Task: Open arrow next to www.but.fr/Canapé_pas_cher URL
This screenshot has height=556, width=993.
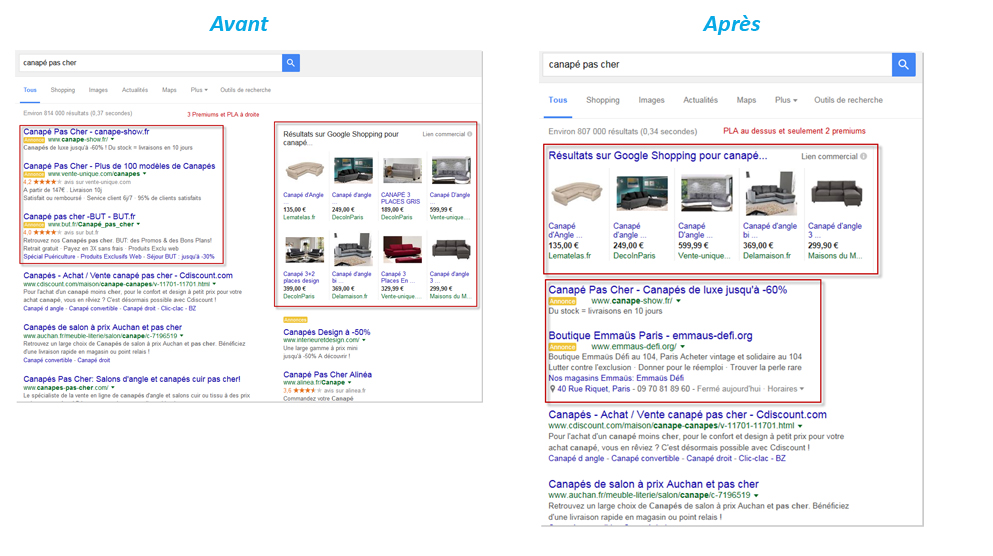Action: tap(138, 224)
